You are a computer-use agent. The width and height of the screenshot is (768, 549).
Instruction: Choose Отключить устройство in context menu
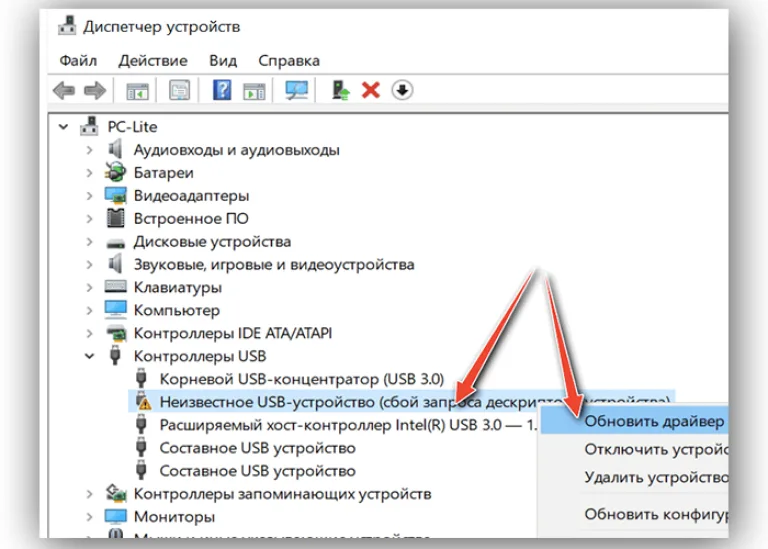[633, 449]
